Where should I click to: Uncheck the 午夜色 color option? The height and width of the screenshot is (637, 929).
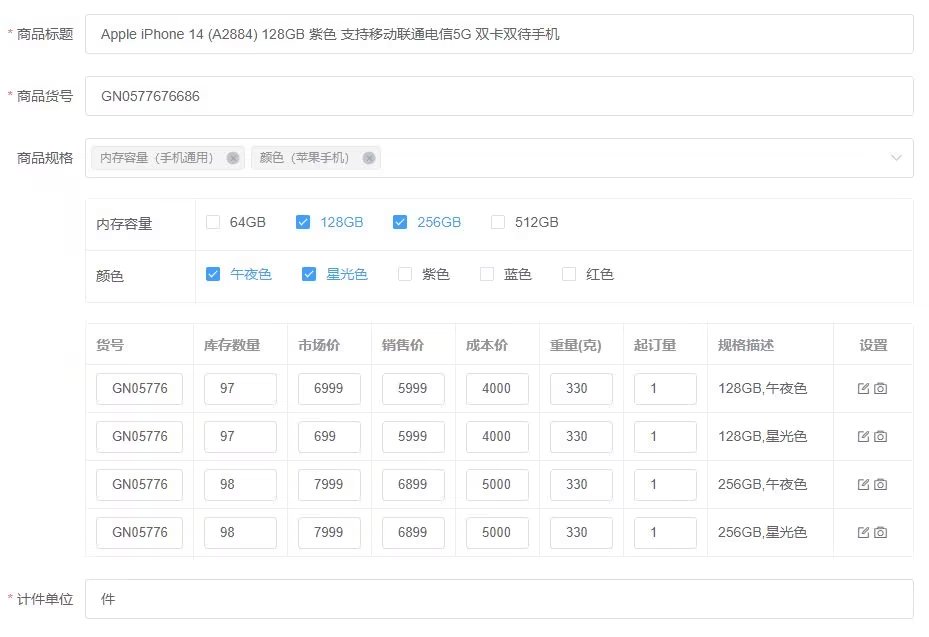click(213, 274)
